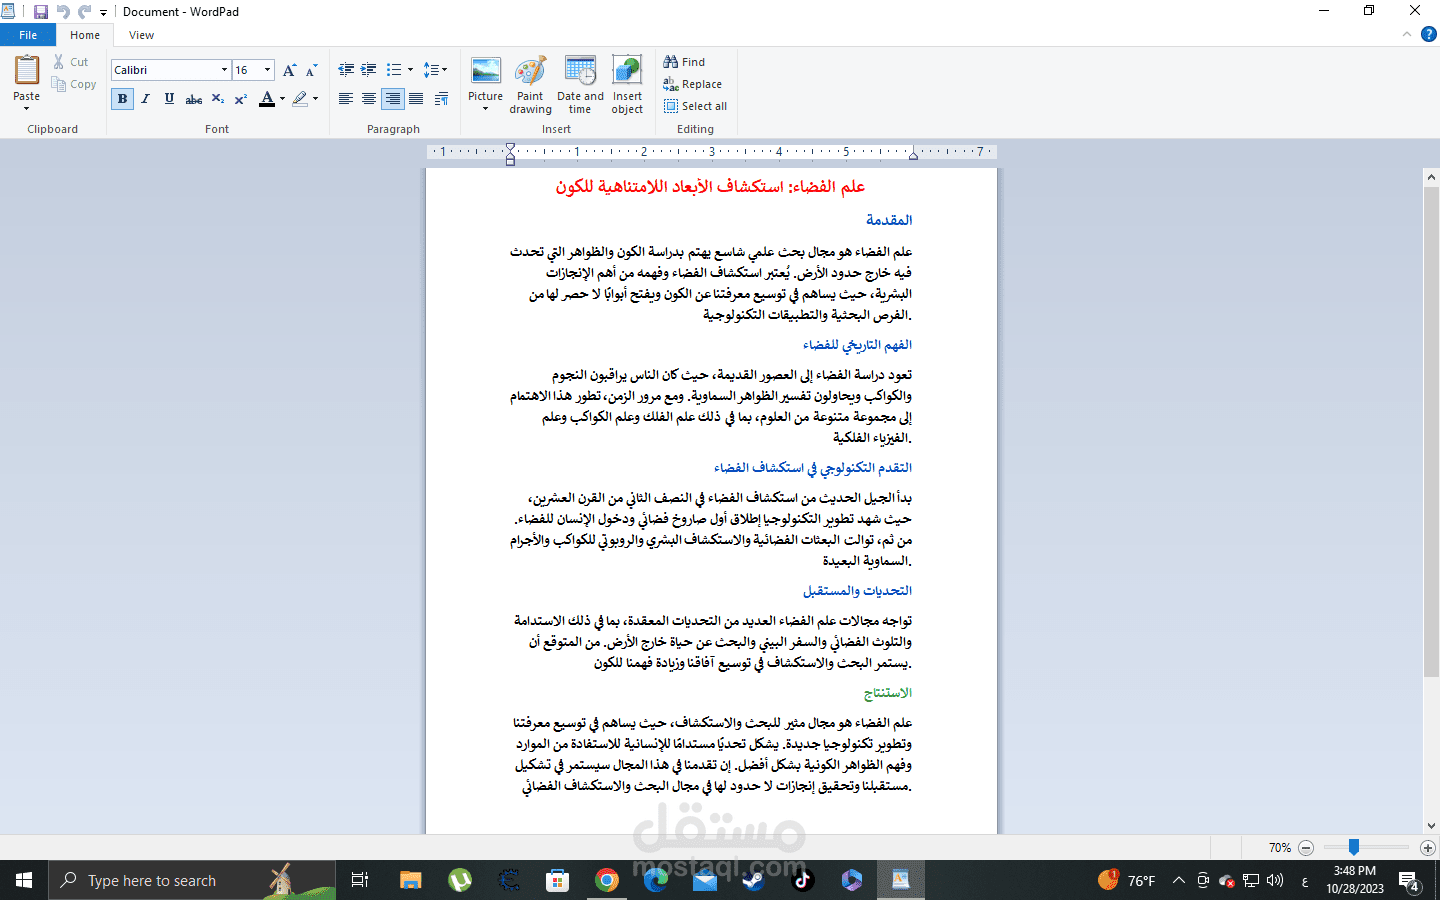1440x900 pixels.
Task: Align text to the left
Action: (346, 99)
